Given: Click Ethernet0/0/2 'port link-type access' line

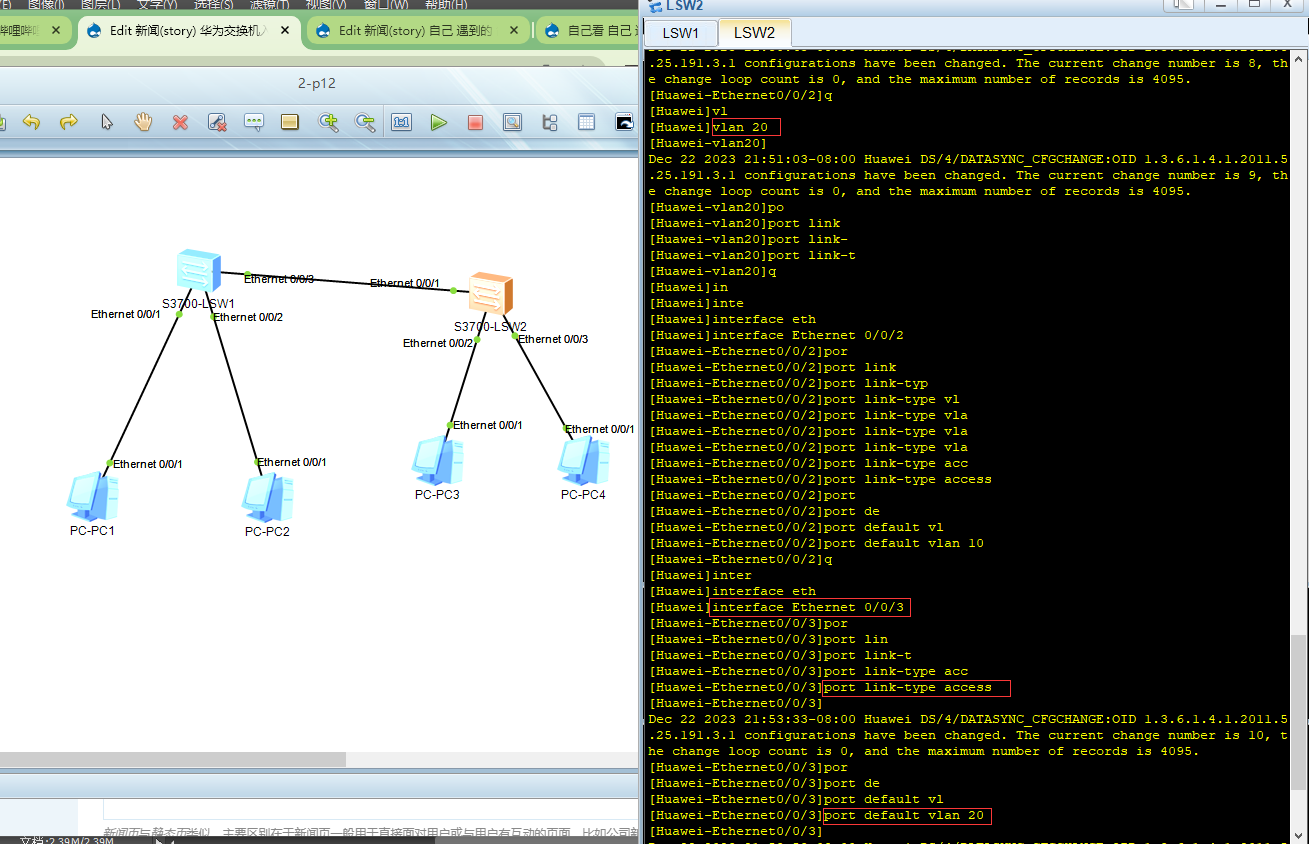Looking at the screenshot, I should 820,479.
